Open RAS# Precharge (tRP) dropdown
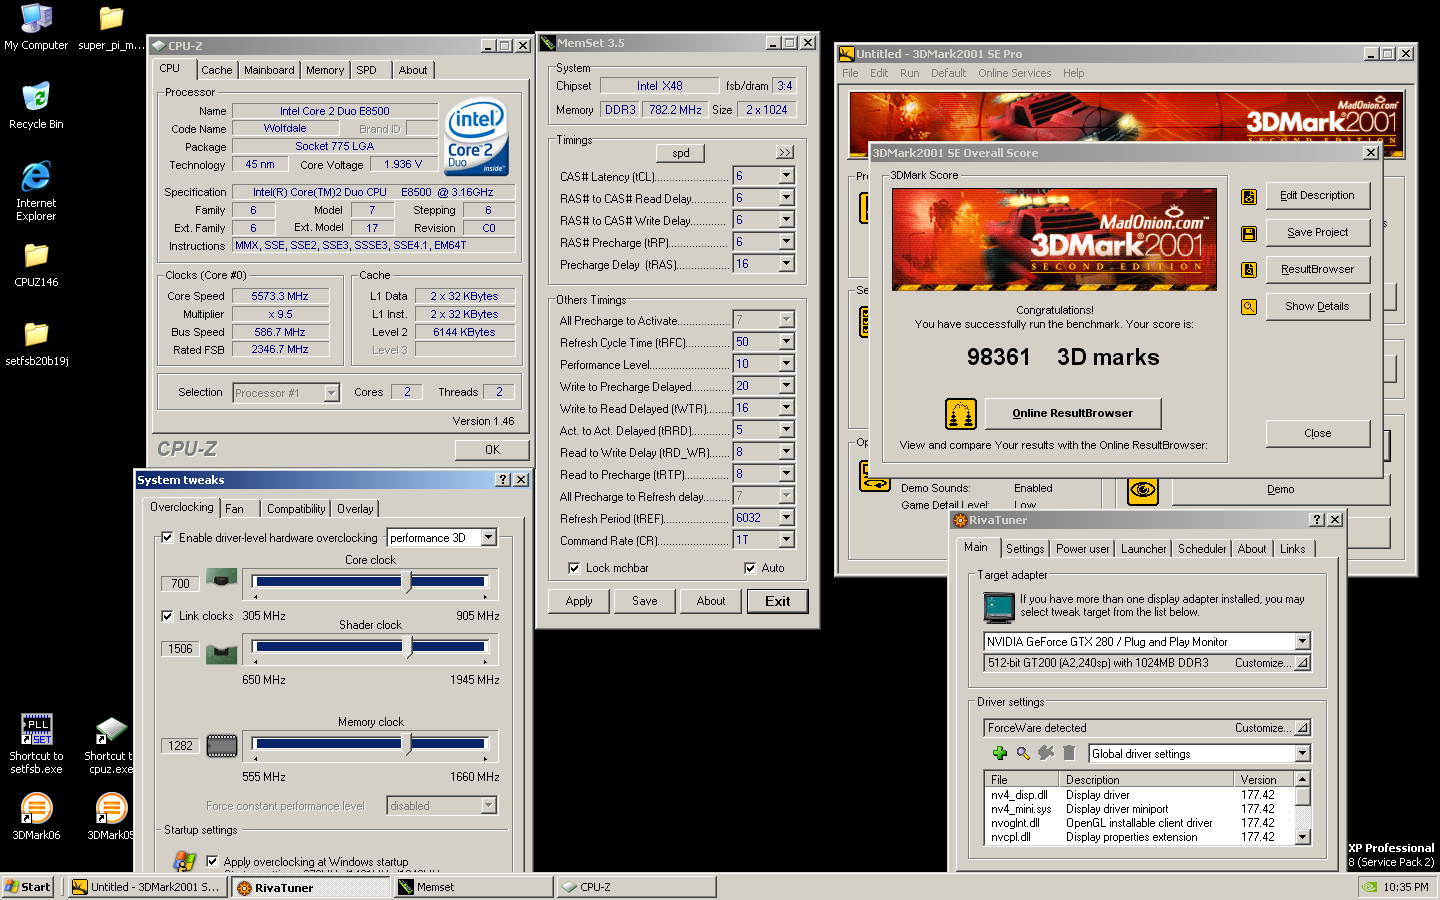Screen dimensions: 1440x900 coord(787,242)
